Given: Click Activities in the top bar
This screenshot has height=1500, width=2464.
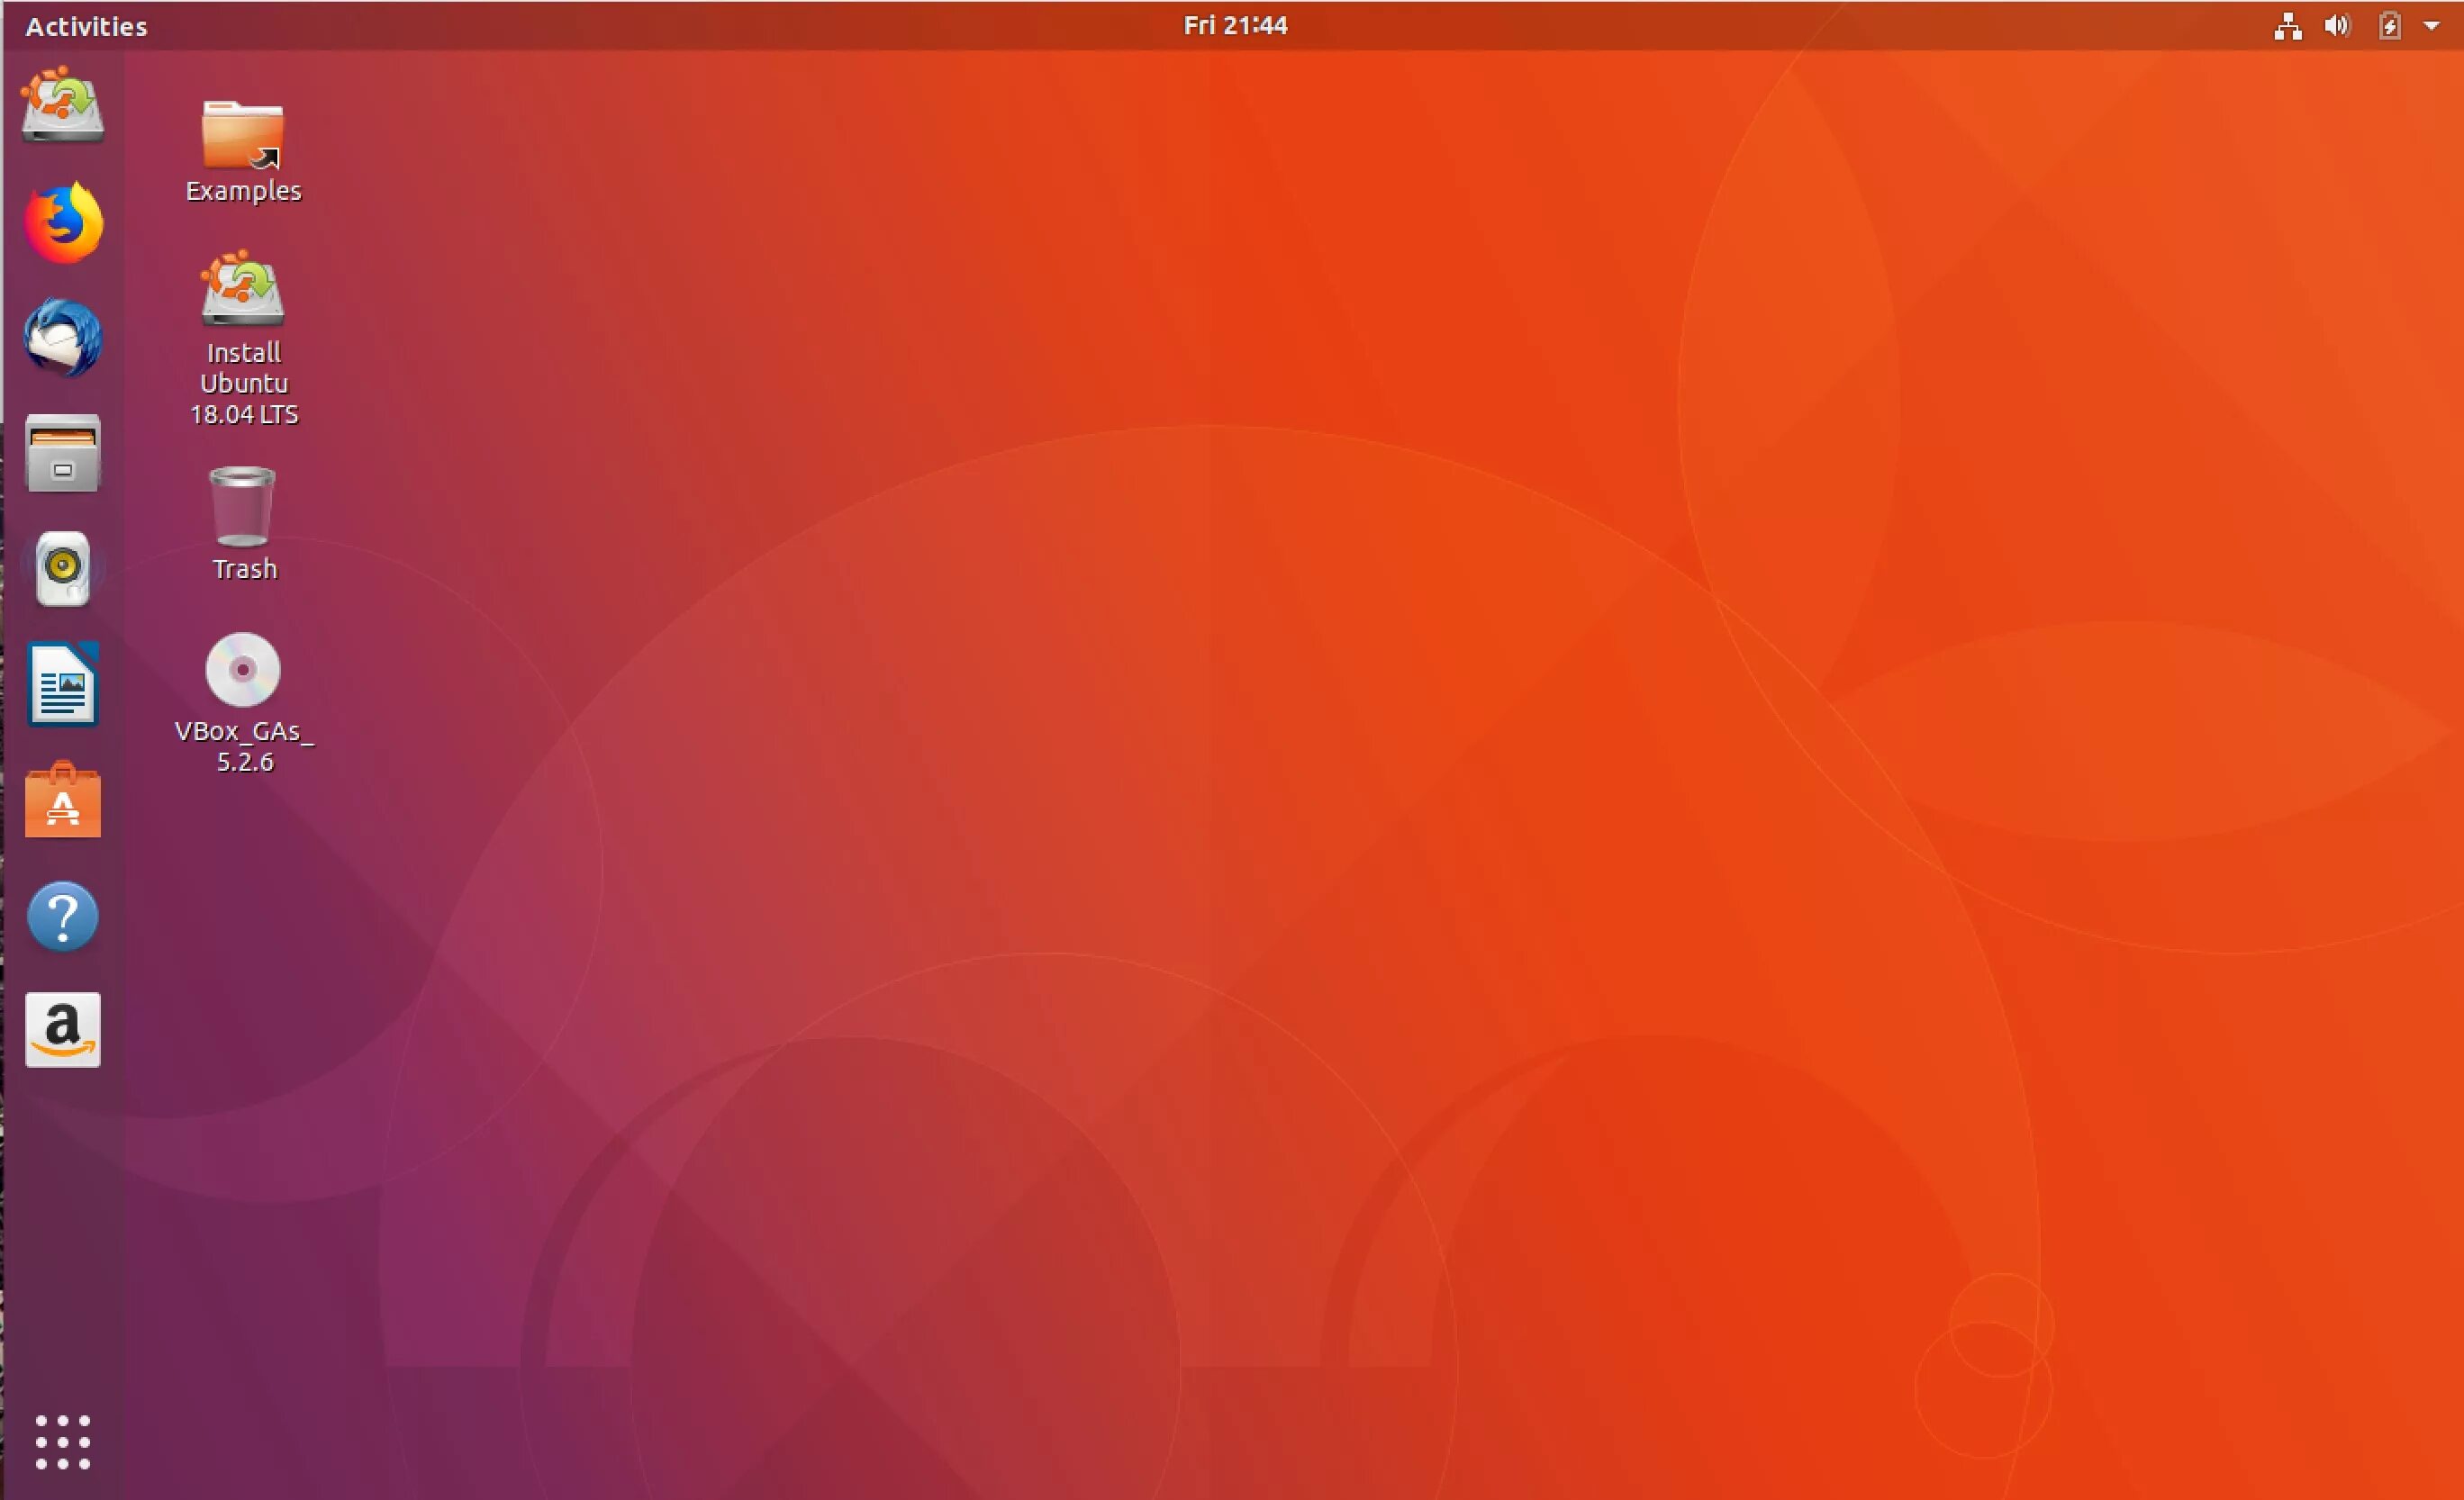Looking at the screenshot, I should tap(86, 26).
